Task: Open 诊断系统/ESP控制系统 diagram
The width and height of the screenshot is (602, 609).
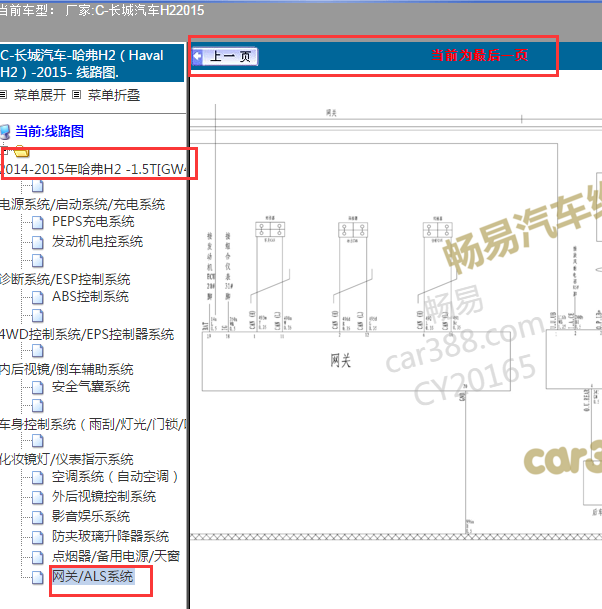Action: (x=65, y=279)
